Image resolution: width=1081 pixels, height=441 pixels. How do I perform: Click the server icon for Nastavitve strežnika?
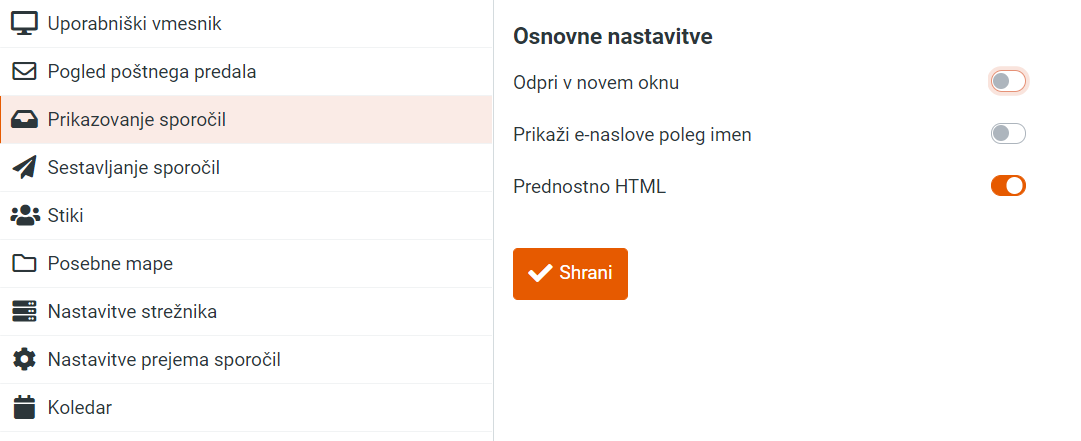24,311
